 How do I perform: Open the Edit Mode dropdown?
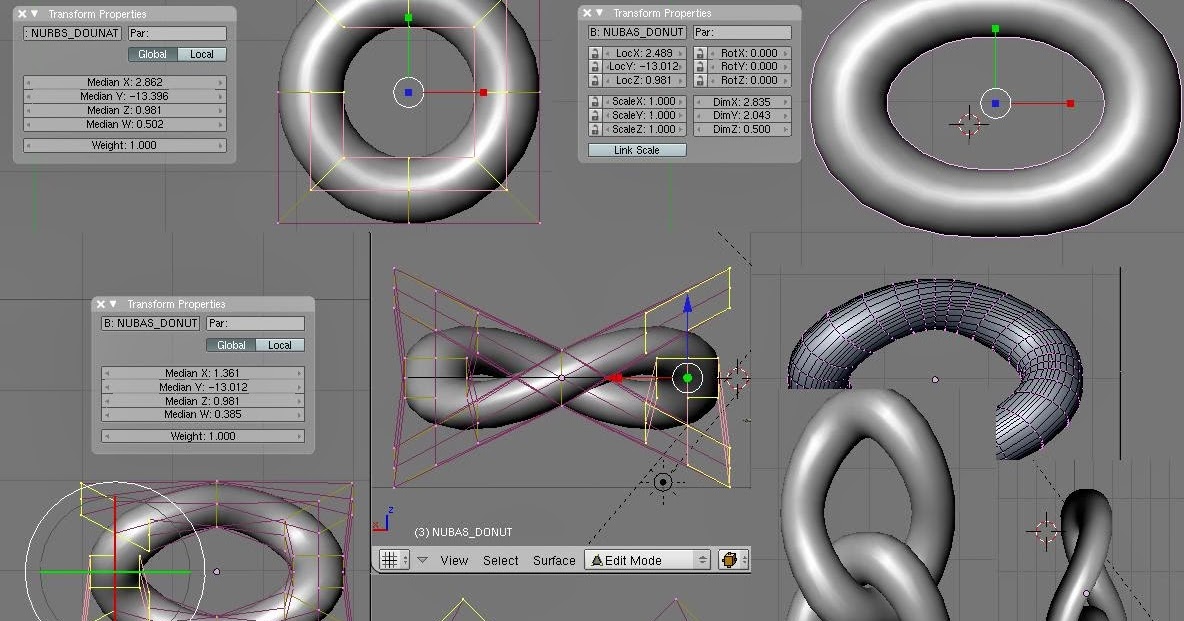pos(647,560)
